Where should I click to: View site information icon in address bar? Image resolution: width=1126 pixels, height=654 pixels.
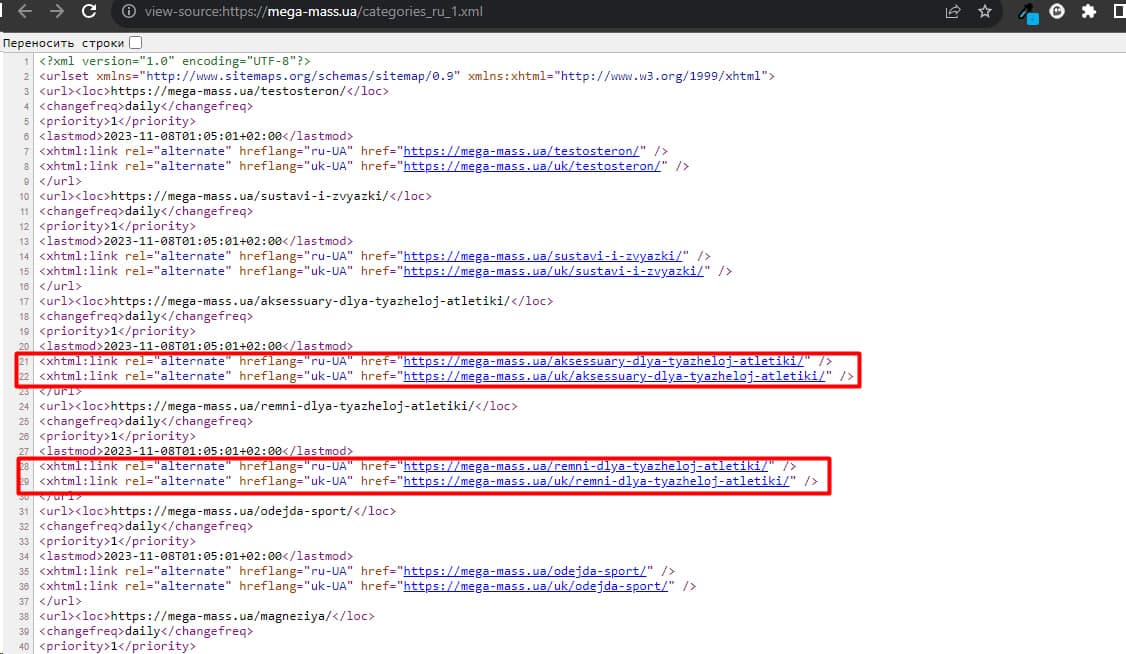pyautogui.click(x=129, y=11)
